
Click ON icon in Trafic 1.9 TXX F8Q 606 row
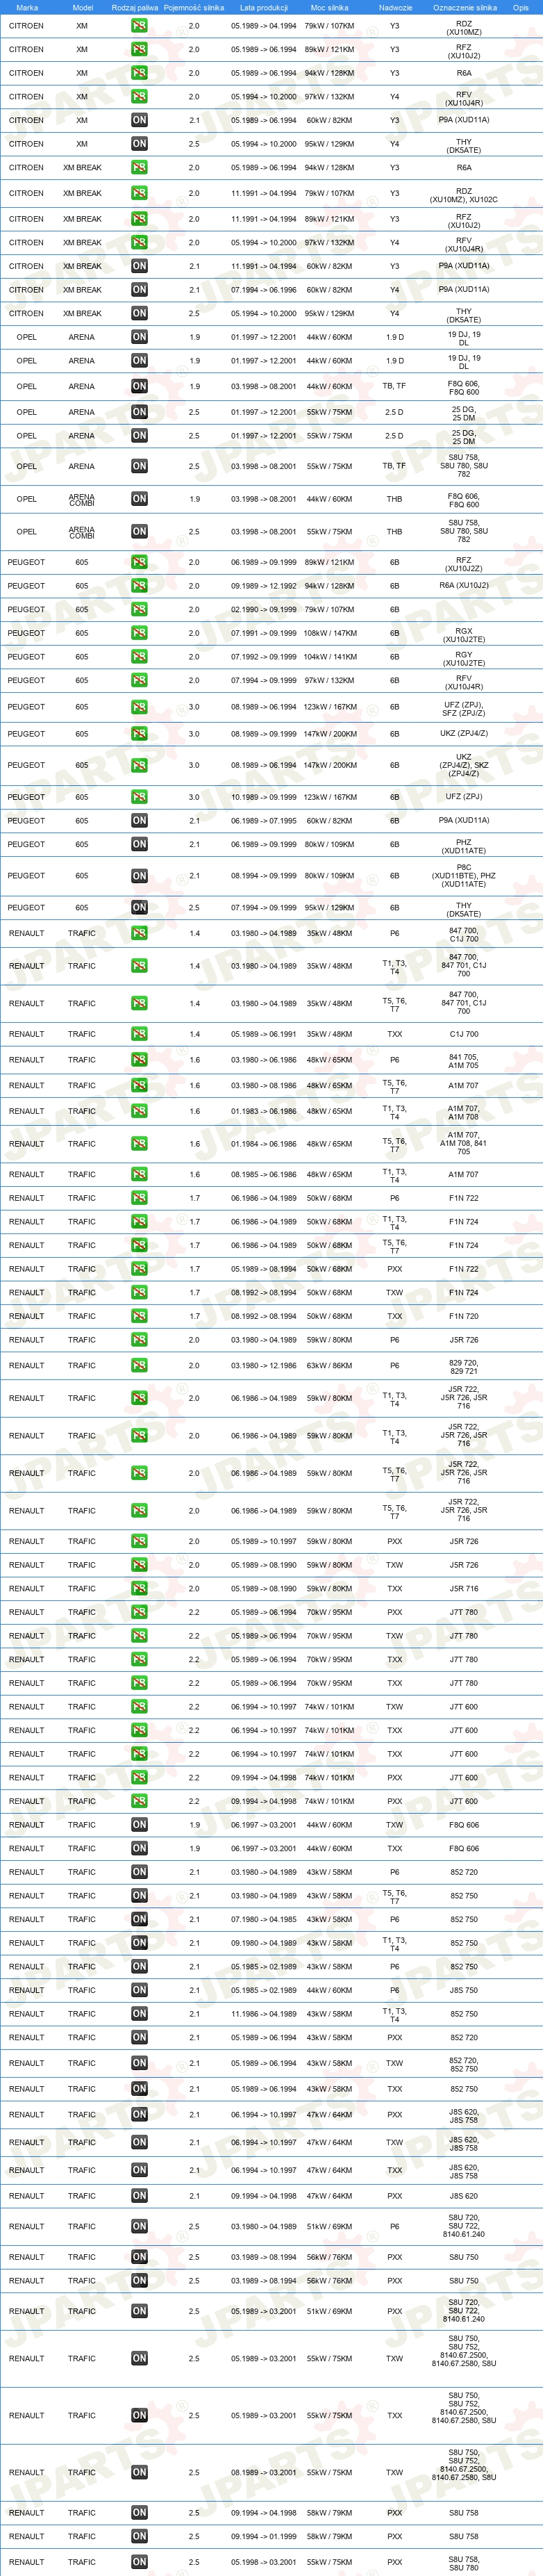139,1848
